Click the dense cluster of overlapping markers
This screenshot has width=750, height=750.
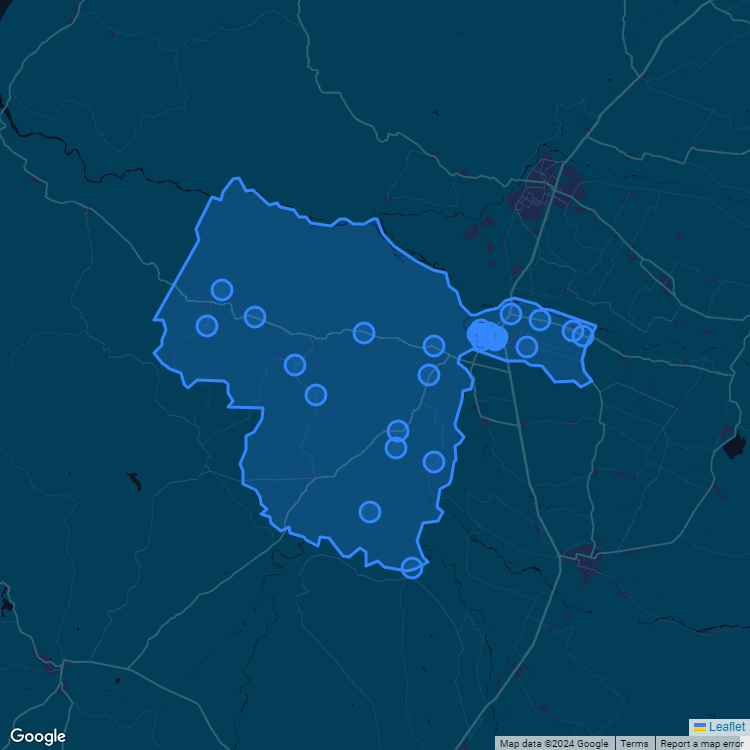coord(487,335)
